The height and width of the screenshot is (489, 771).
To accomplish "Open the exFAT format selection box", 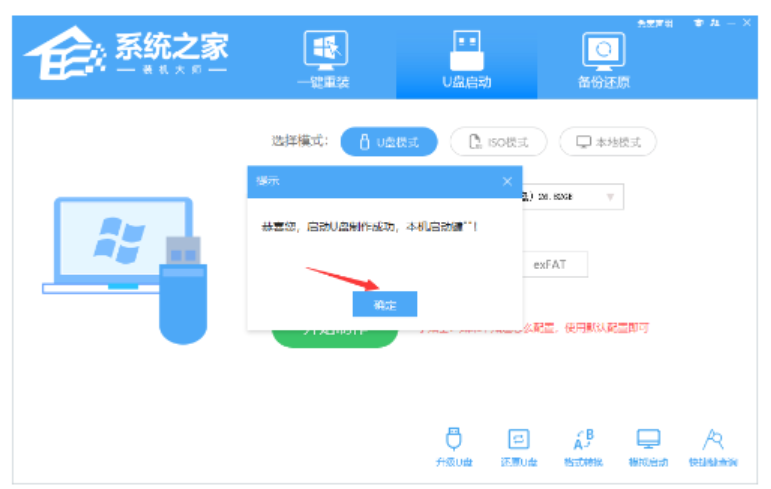I will [555, 265].
